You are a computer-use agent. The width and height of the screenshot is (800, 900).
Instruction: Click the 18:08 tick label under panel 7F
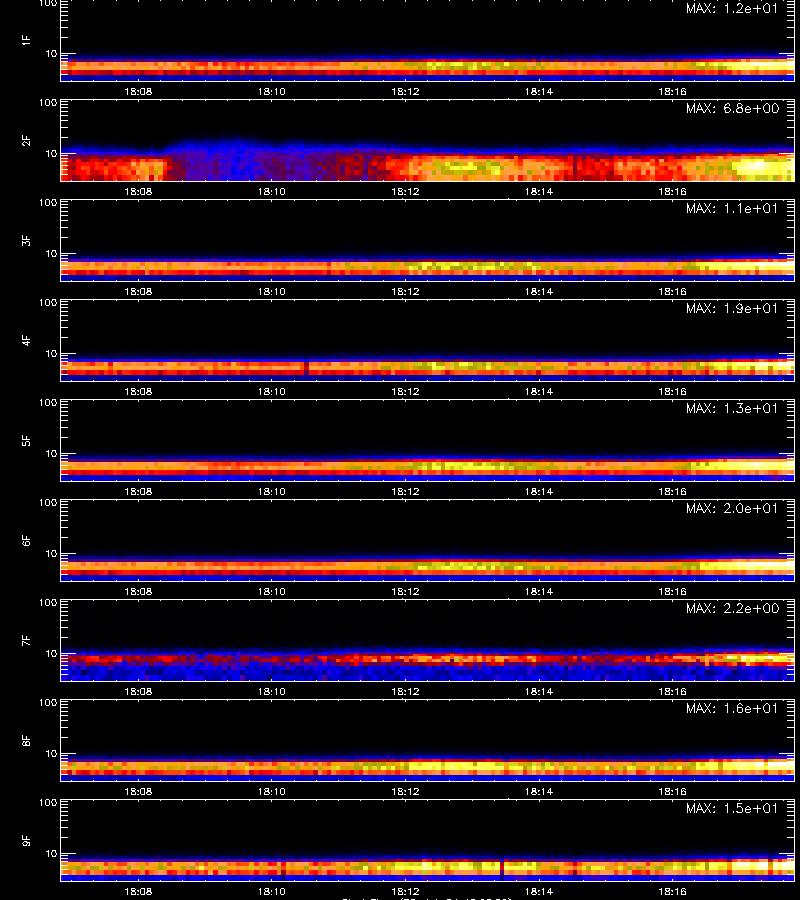138,691
